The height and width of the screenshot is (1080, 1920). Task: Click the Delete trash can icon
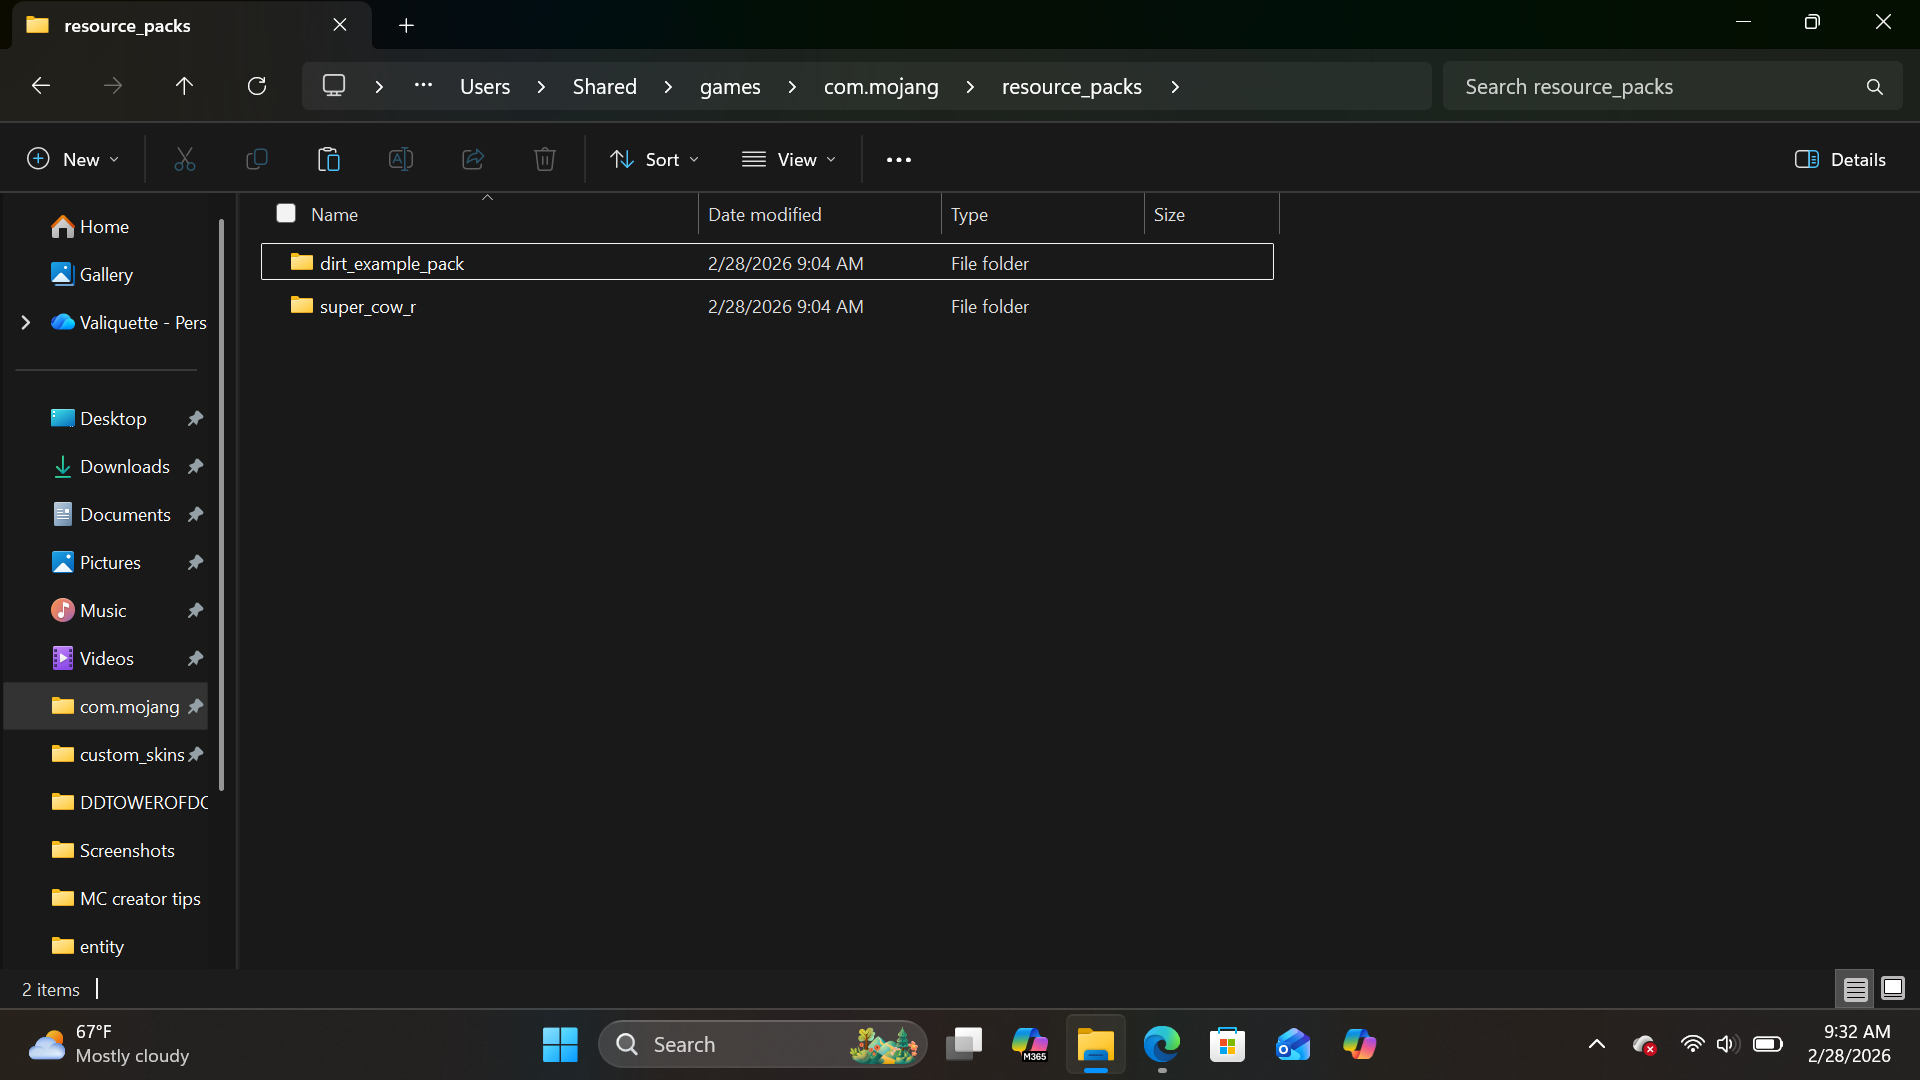pyautogui.click(x=545, y=159)
